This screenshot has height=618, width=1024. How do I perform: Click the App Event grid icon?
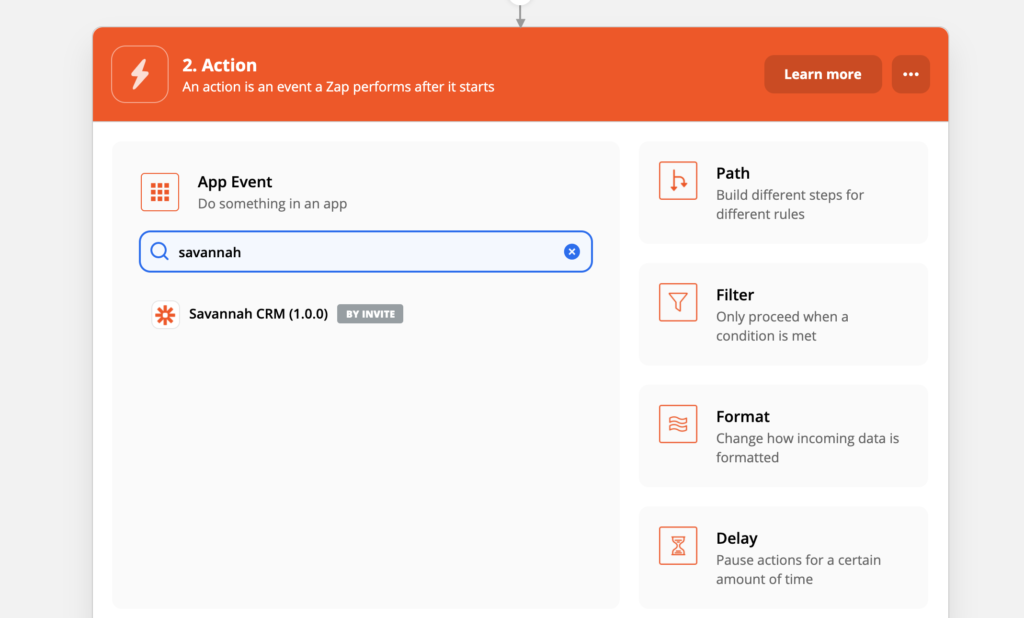160,192
